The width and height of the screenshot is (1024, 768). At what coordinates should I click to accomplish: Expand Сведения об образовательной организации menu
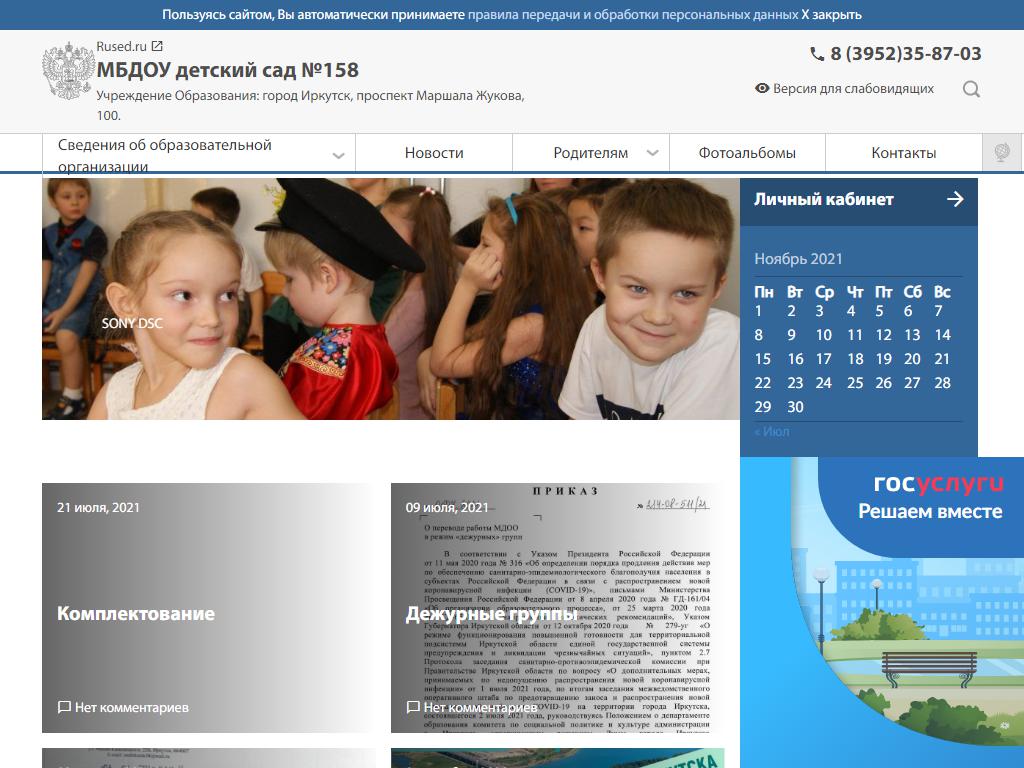click(338, 155)
